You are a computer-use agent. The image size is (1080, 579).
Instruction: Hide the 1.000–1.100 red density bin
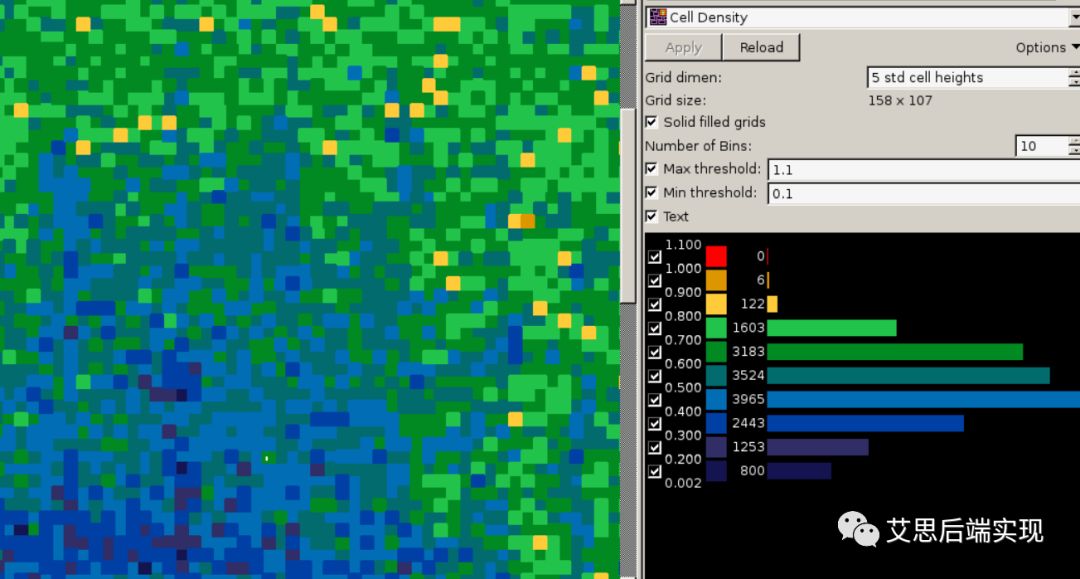[x=655, y=257]
